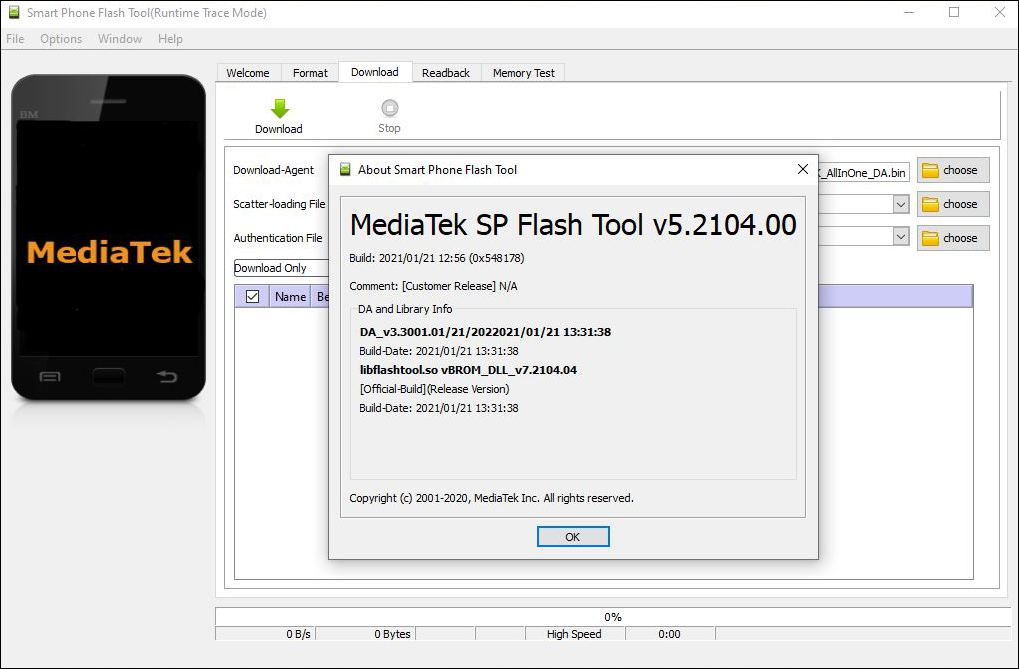Click OK in the About dialog
Viewport: 1019px width, 669px height.
pyautogui.click(x=573, y=536)
